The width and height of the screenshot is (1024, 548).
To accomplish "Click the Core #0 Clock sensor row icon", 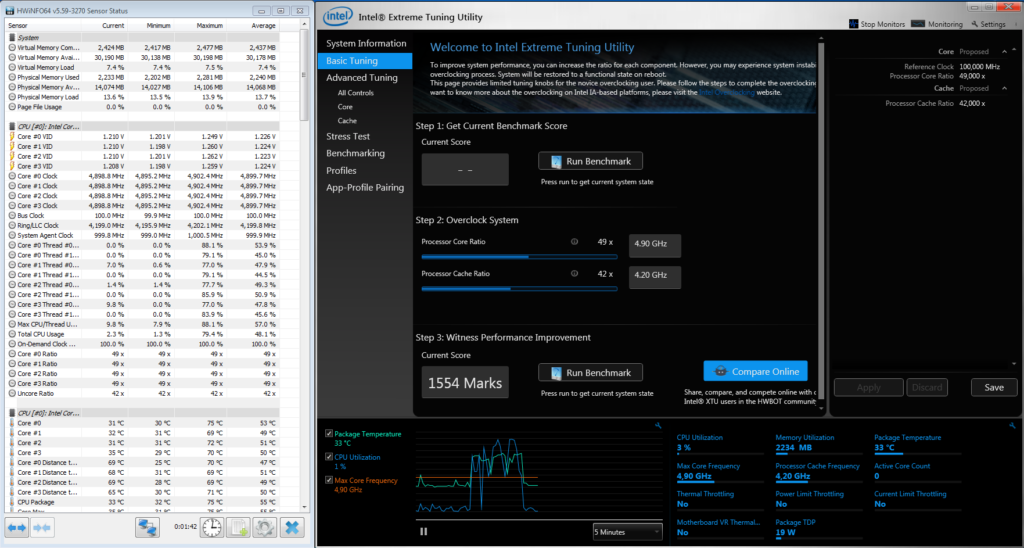I will click(x=12, y=176).
